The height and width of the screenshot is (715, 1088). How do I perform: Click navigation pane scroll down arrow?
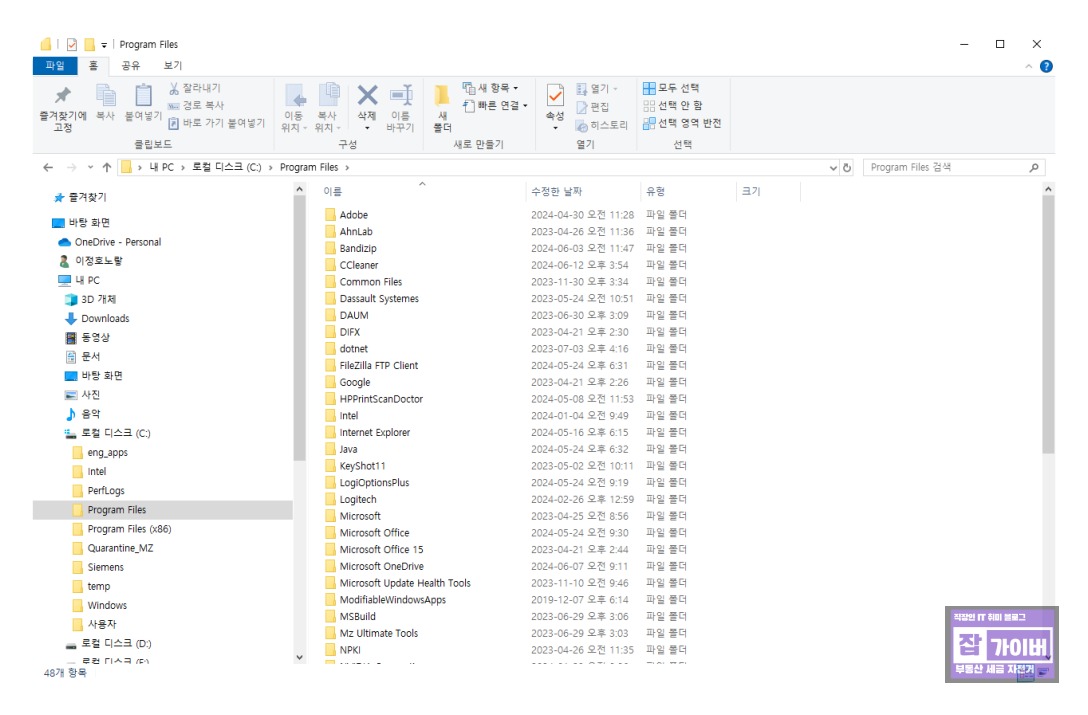299,657
